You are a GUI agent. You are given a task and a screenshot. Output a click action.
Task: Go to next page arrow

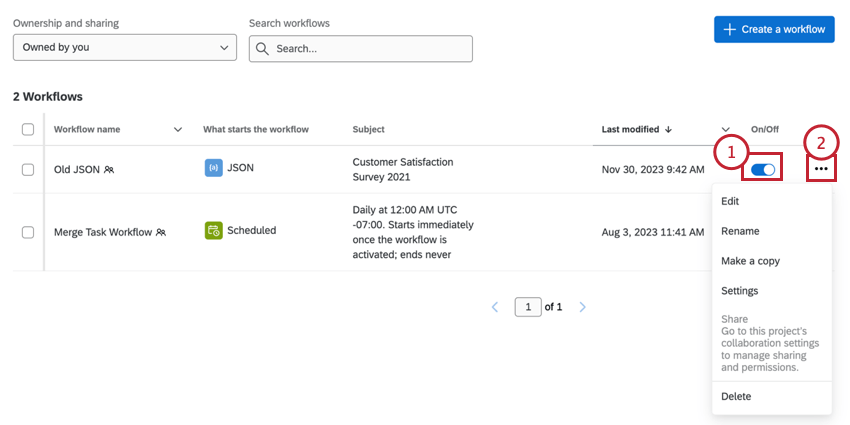[583, 307]
